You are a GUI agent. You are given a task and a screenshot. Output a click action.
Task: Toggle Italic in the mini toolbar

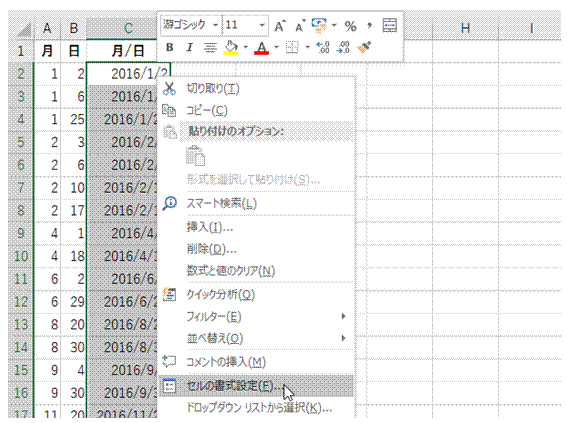click(x=189, y=48)
